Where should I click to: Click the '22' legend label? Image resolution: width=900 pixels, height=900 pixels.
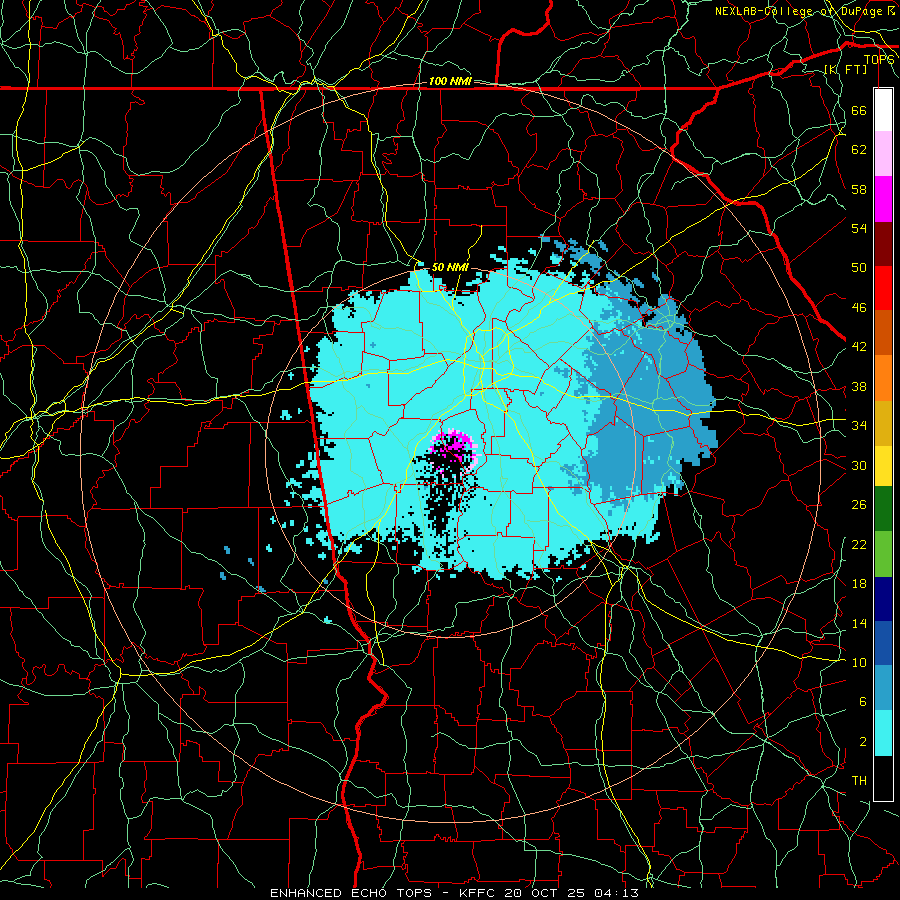click(x=859, y=544)
